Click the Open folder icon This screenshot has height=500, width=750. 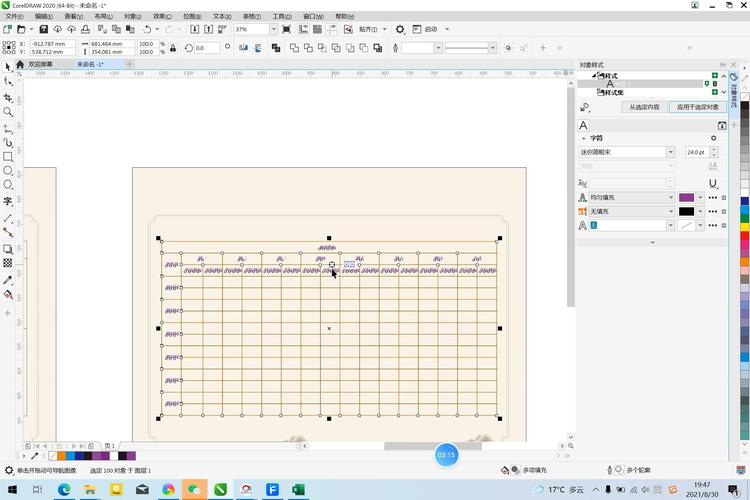pyautogui.click(x=21, y=29)
